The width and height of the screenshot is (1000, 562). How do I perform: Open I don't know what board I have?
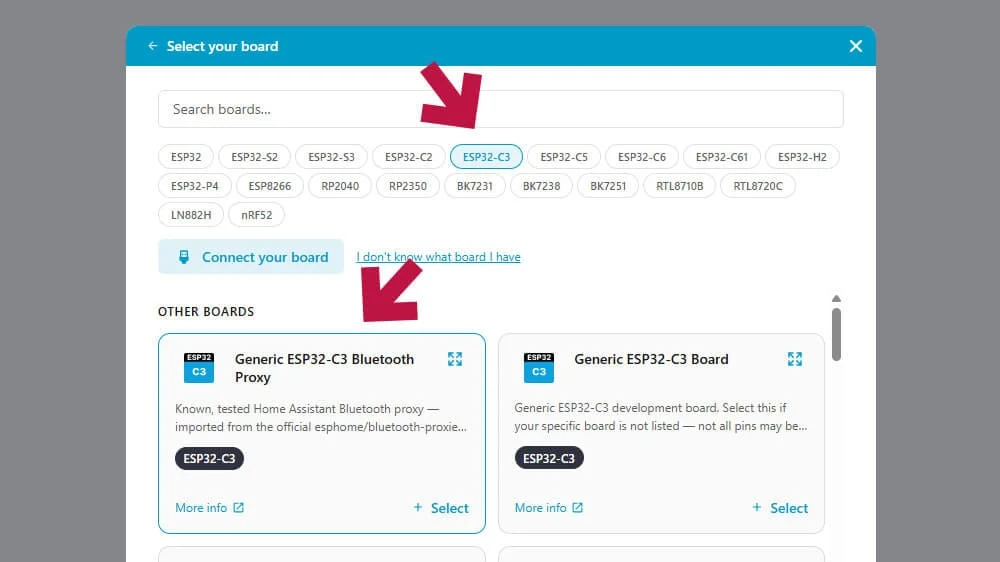coord(438,256)
